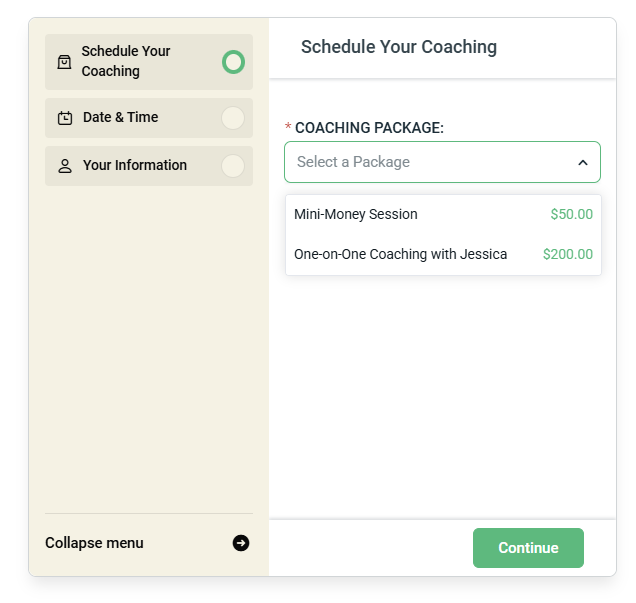
Task: Click the $200.00 price label
Action: click(568, 254)
